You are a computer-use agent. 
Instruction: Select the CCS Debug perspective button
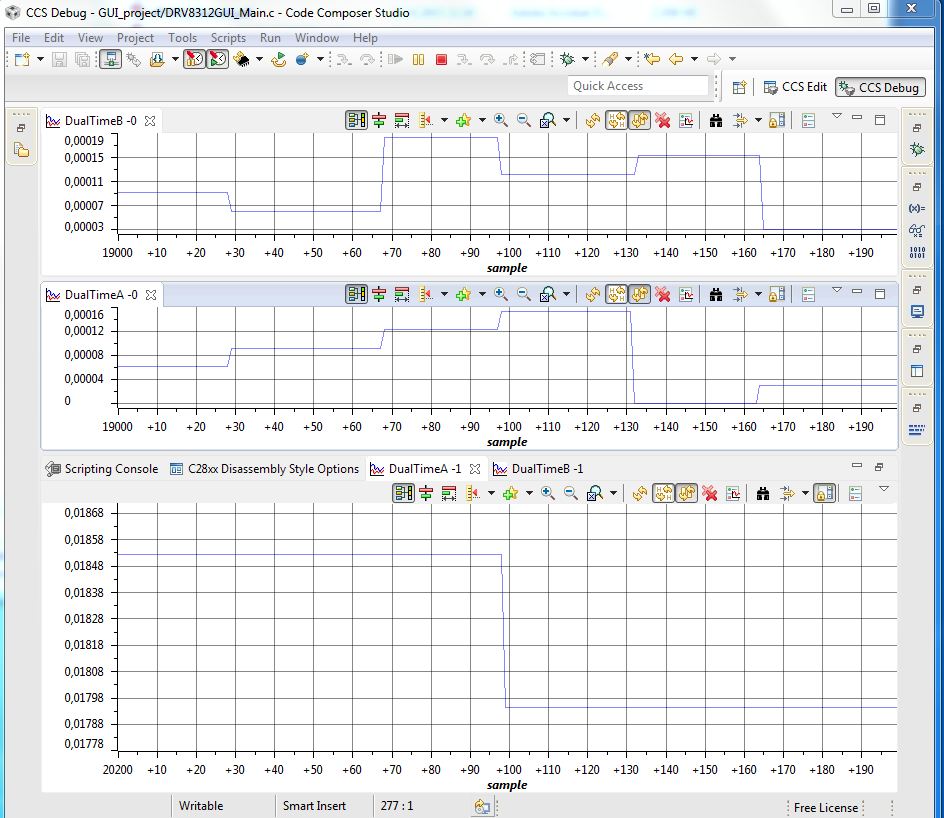pos(880,88)
